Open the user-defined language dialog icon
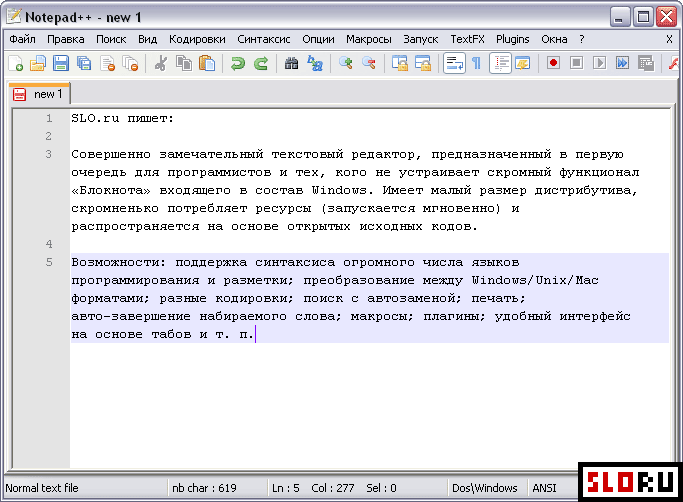The width and height of the screenshot is (683, 502). 523,63
